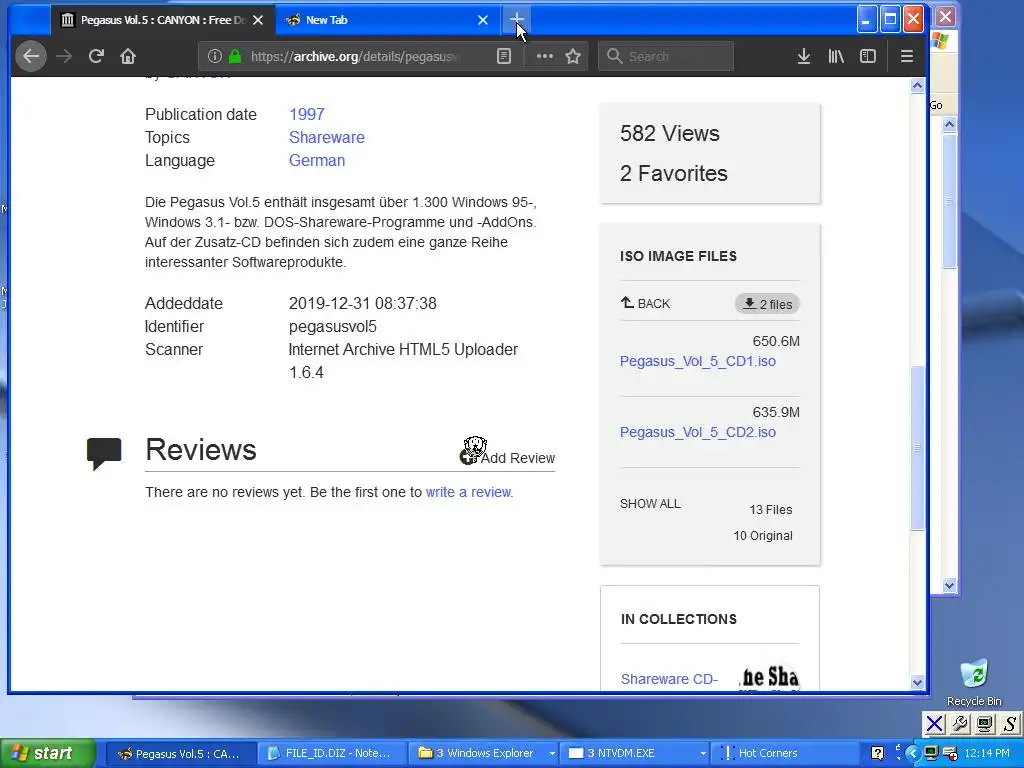
Task: Click the green secure padlock icon
Action: [234, 56]
